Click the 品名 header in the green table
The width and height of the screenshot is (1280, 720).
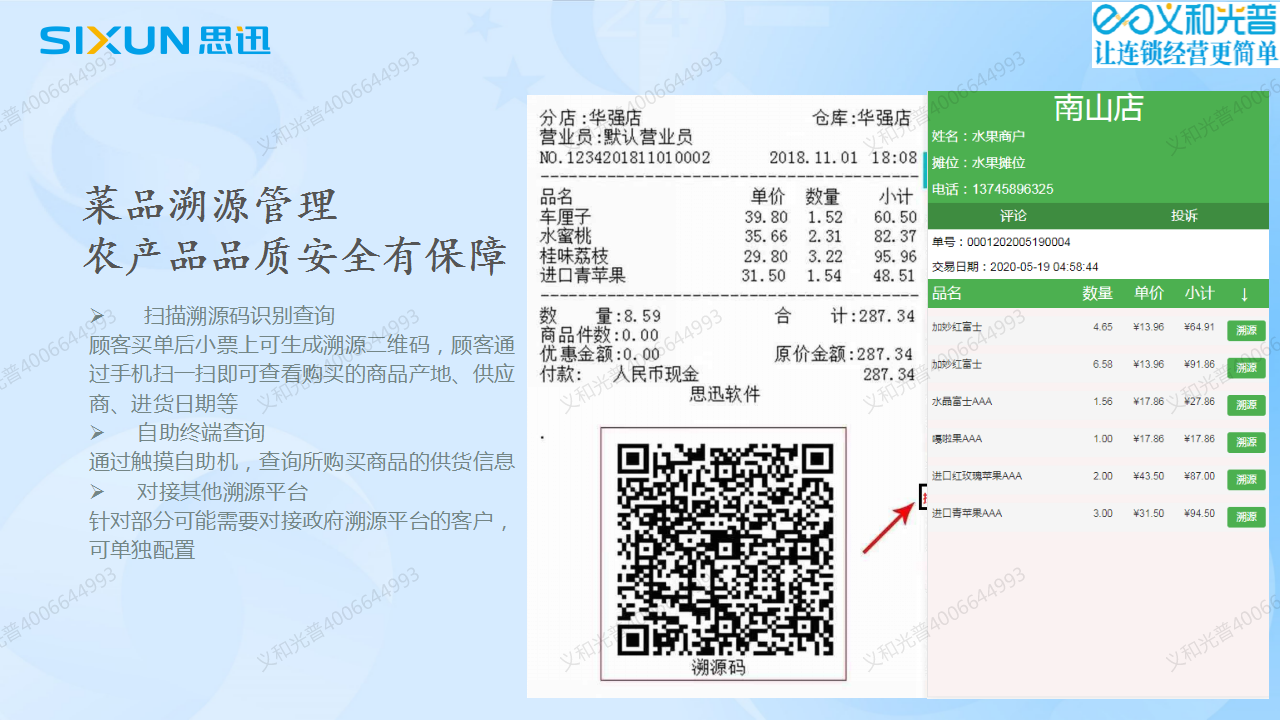(947, 293)
